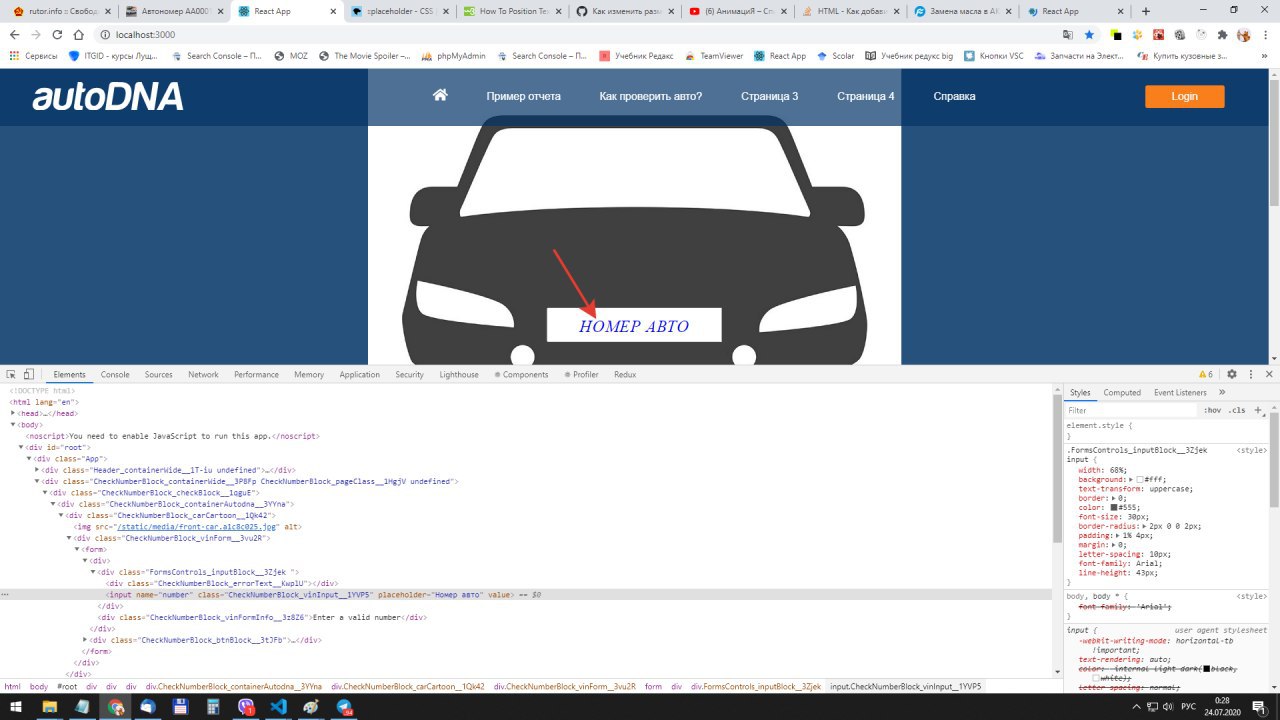Open the Lighthouse tab

pyautogui.click(x=459, y=374)
